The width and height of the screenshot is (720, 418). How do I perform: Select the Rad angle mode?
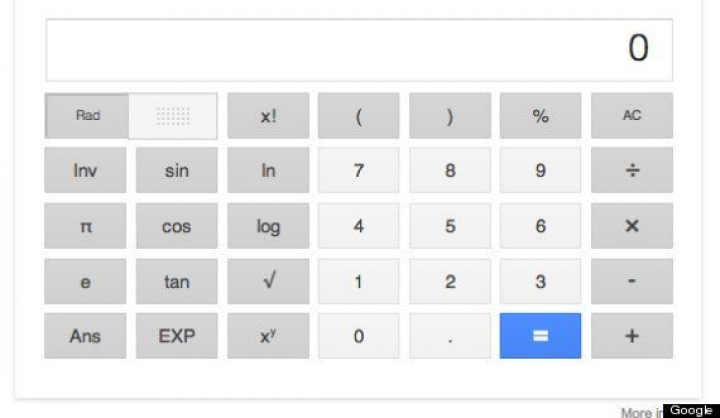pos(88,116)
